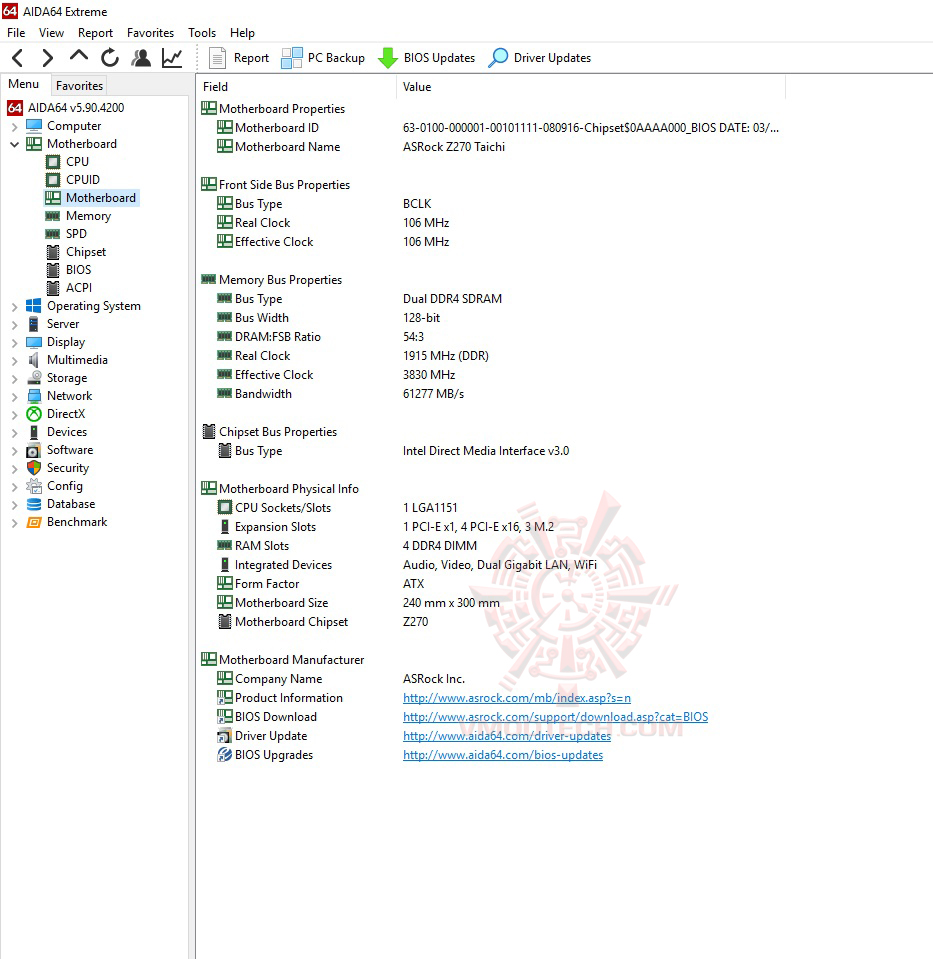Select the Multimedia node

point(67,360)
